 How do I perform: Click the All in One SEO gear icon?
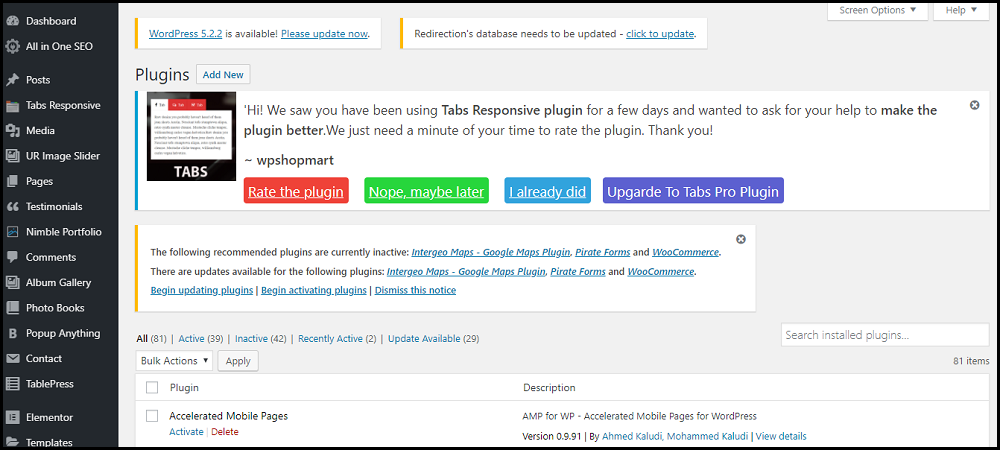point(12,47)
